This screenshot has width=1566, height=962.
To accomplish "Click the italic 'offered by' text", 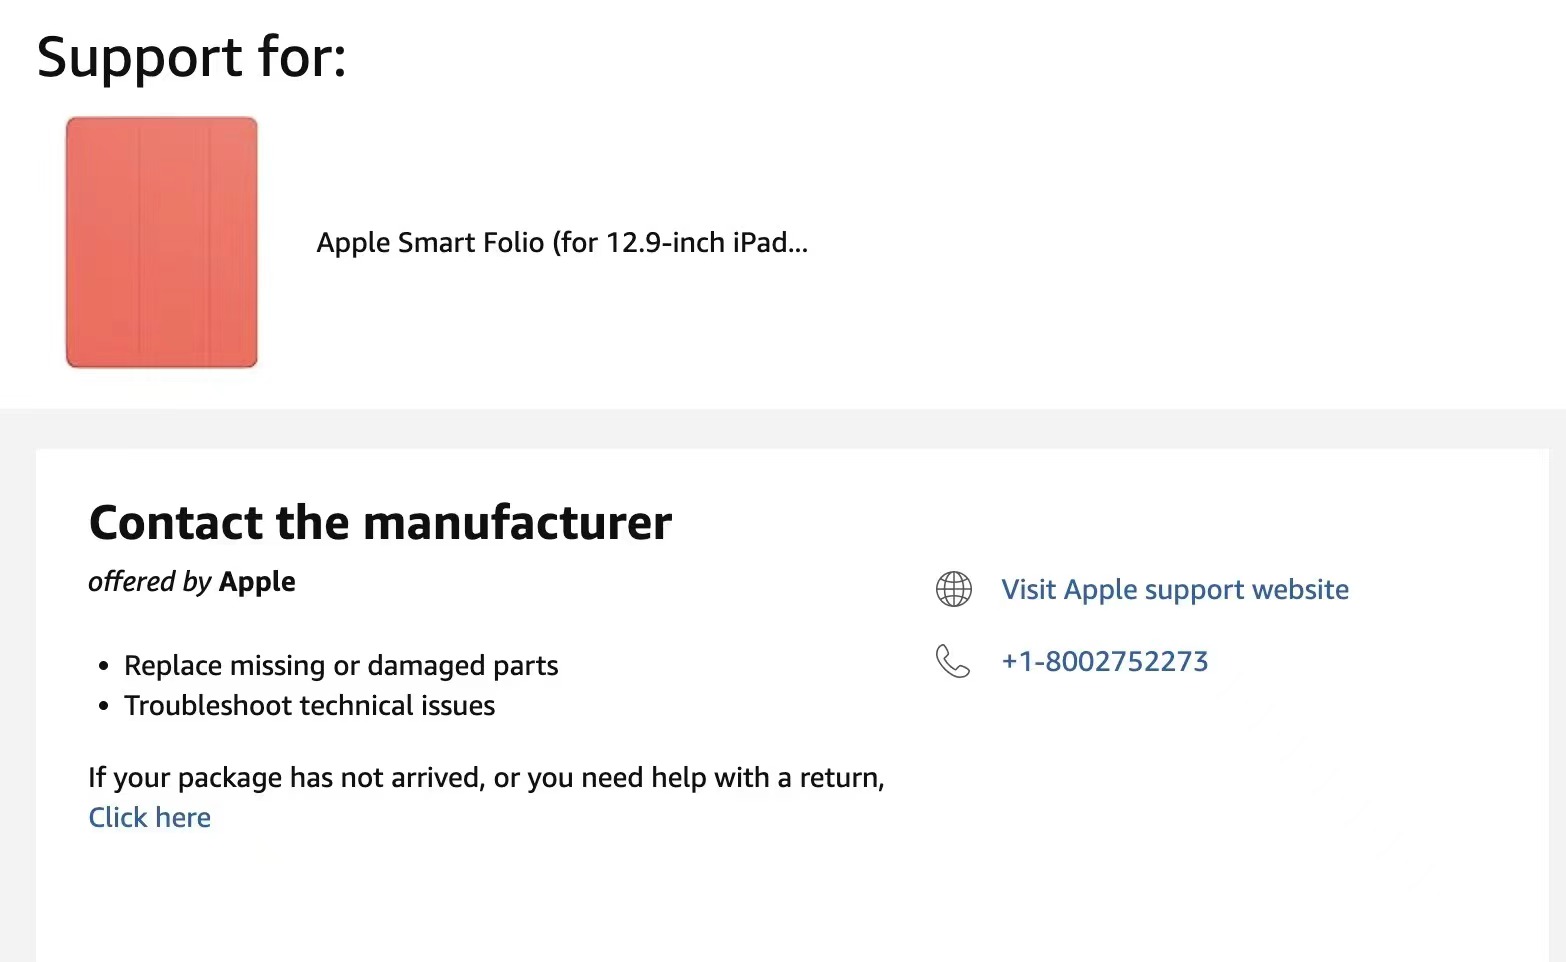I will [x=150, y=581].
